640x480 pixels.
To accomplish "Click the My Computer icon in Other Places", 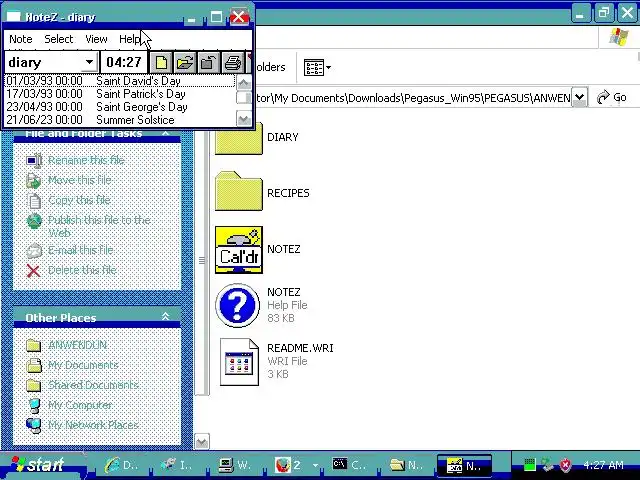I will pyautogui.click(x=34, y=405).
